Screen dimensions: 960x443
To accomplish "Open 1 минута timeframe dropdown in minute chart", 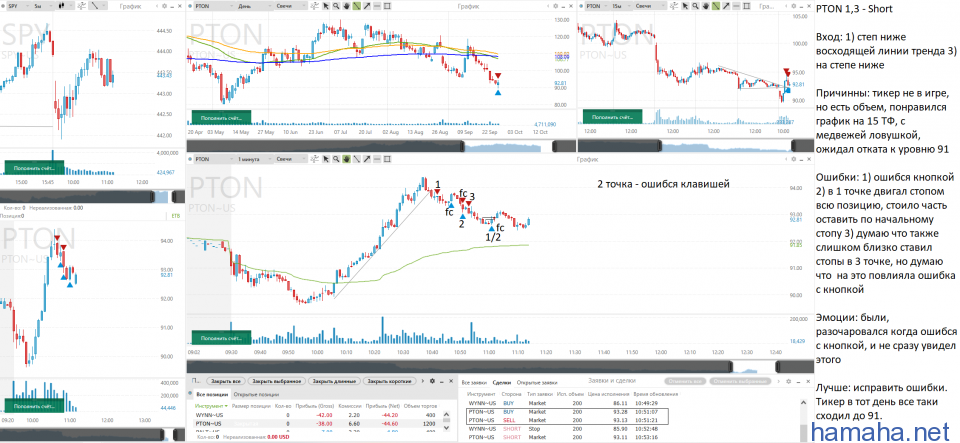I will [255, 159].
